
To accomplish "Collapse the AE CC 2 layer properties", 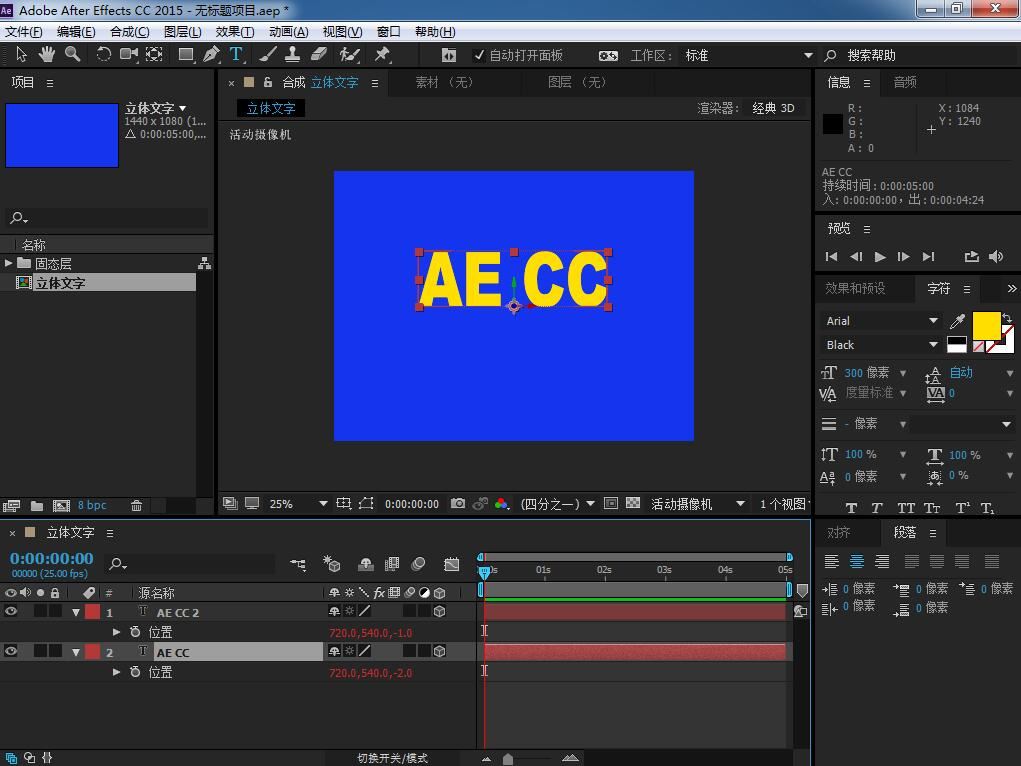I will tap(76, 612).
